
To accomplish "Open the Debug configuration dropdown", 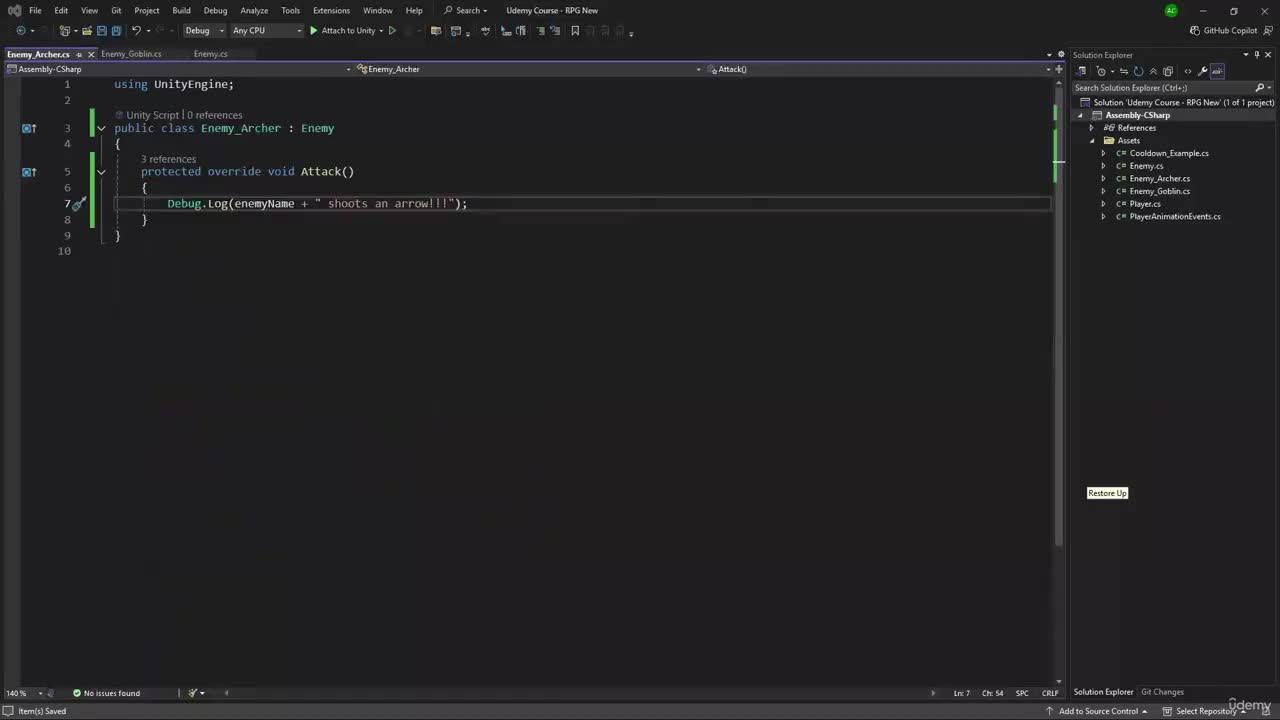I will point(203,31).
